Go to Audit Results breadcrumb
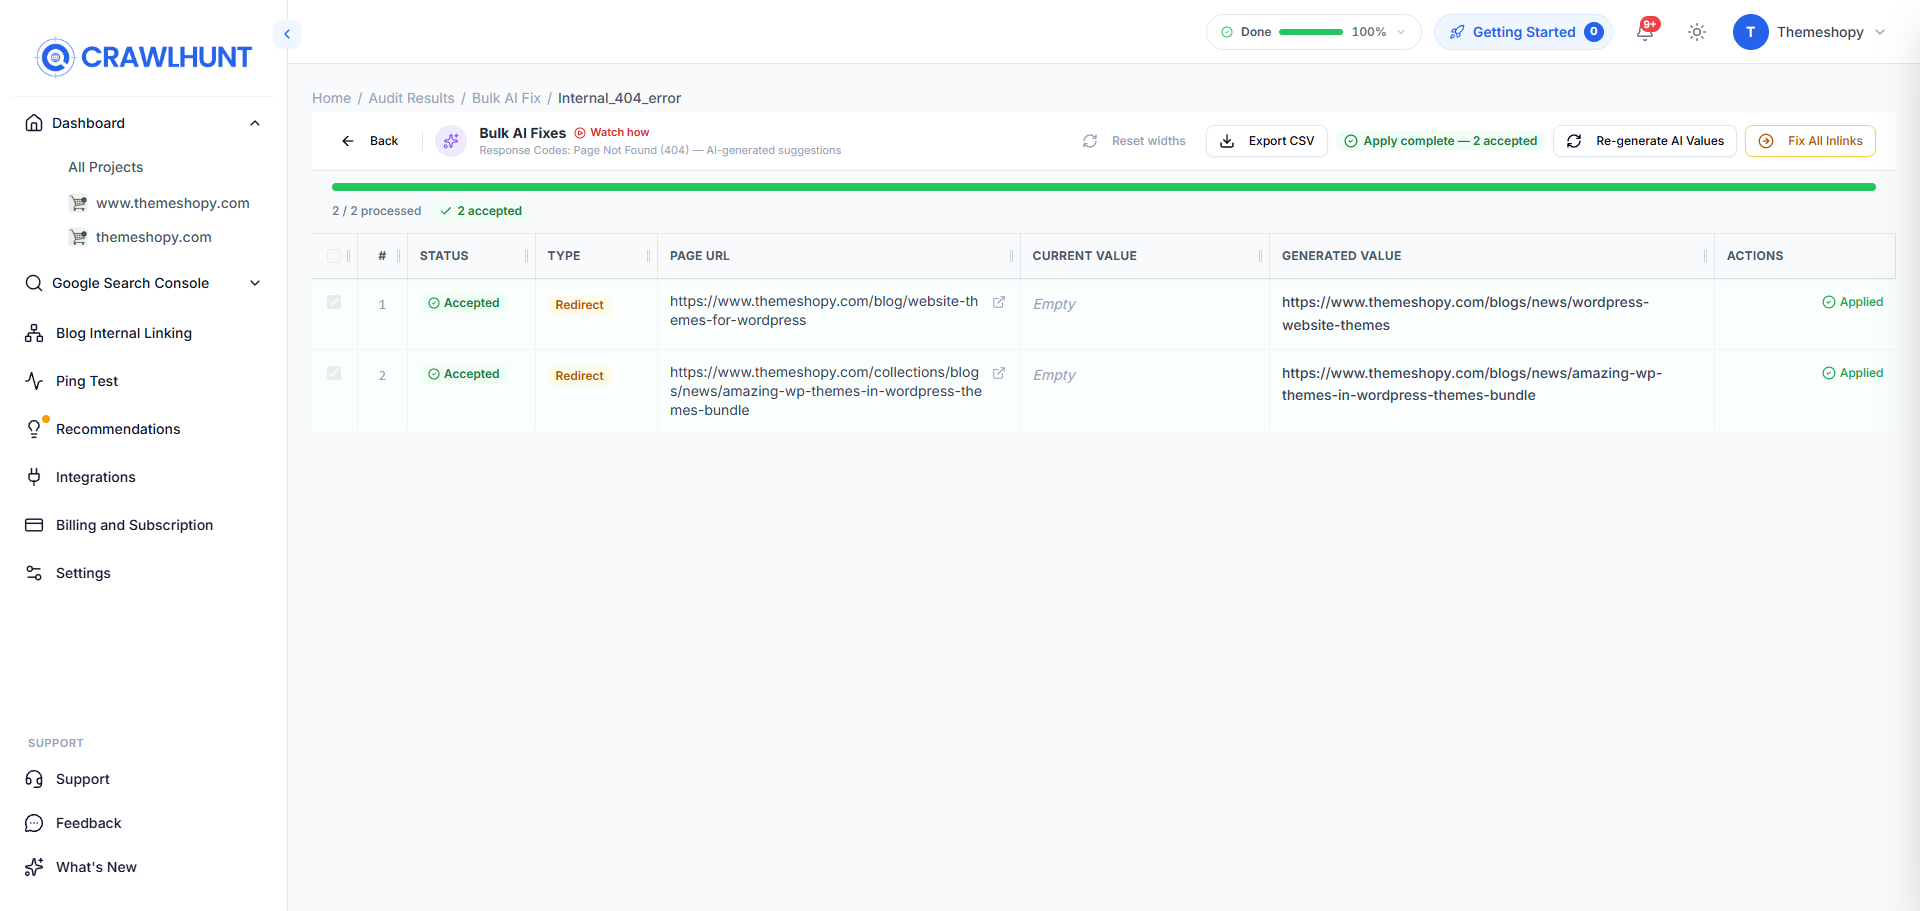This screenshot has height=911, width=1920. point(411,98)
